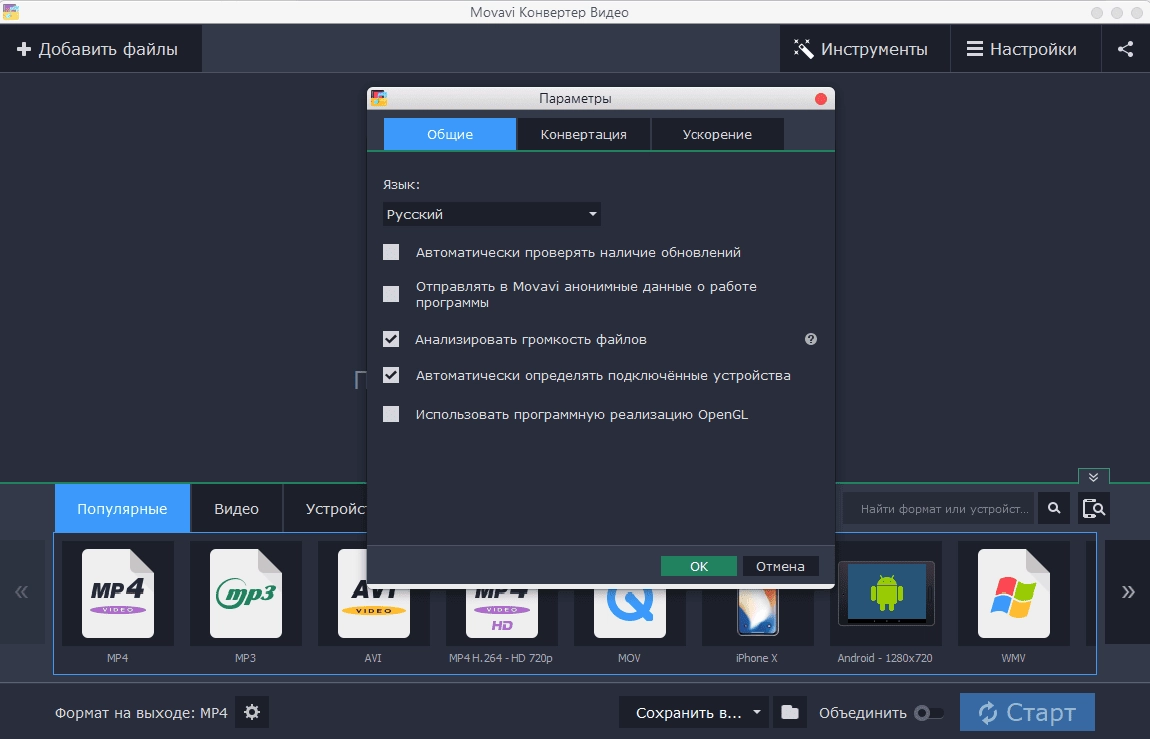
Task: Click the Старт conversion button
Action: coord(1027,712)
